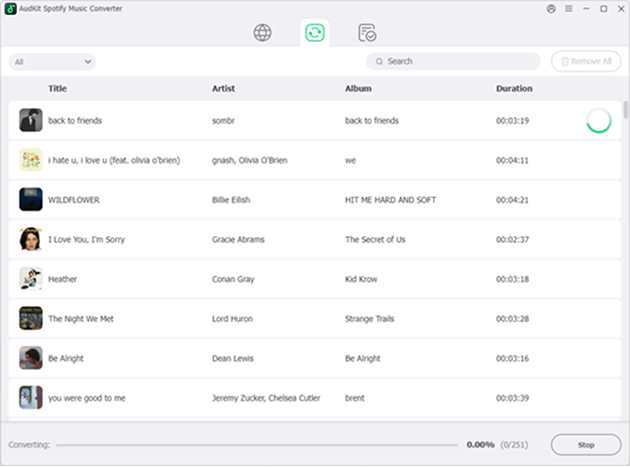Click artist Lord Huron
The height and width of the screenshot is (467, 630).
[x=232, y=319]
